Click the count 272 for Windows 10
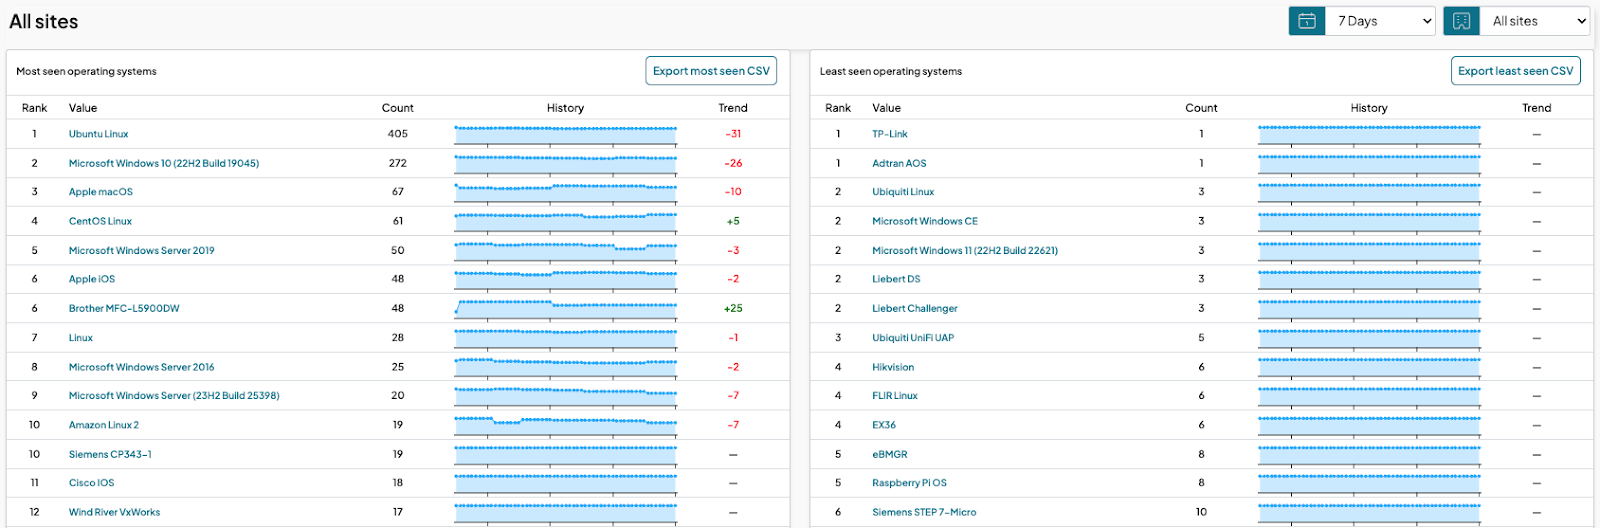This screenshot has width=1600, height=528. [398, 163]
